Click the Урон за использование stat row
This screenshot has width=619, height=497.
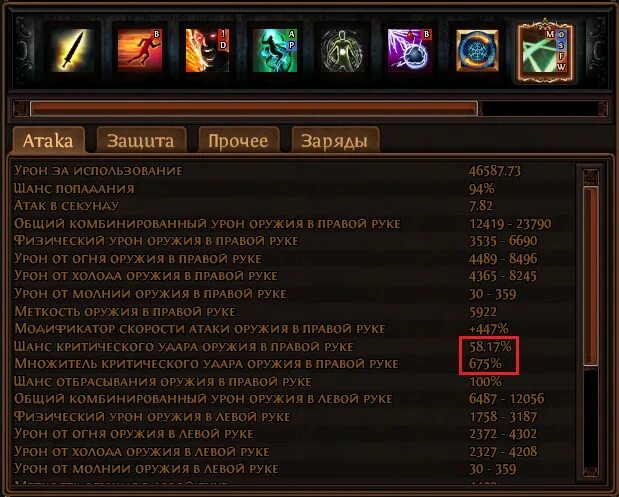pyautogui.click(x=292, y=171)
